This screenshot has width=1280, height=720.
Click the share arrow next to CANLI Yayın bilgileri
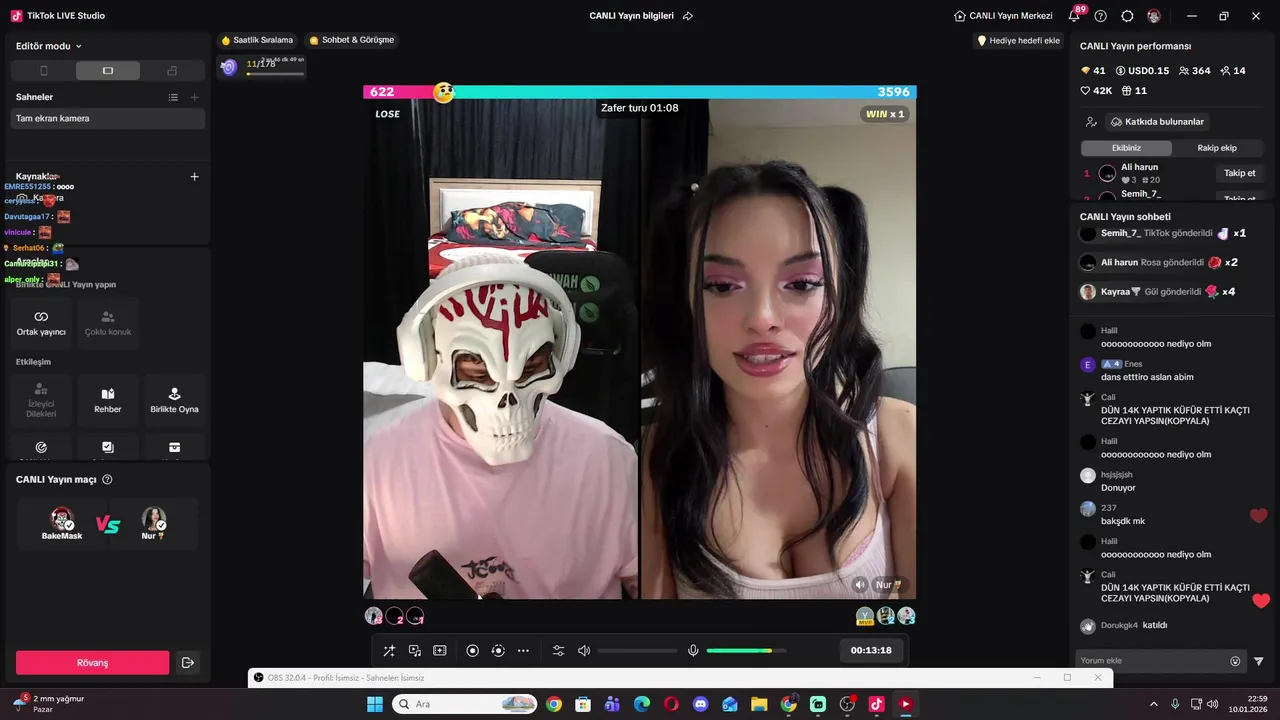687,16
